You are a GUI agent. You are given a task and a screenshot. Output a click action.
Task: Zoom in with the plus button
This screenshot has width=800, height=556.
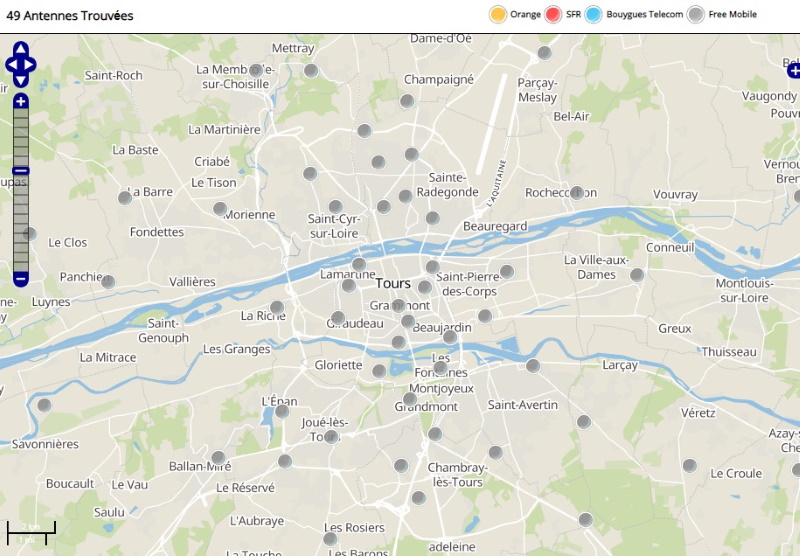pyautogui.click(x=21, y=101)
